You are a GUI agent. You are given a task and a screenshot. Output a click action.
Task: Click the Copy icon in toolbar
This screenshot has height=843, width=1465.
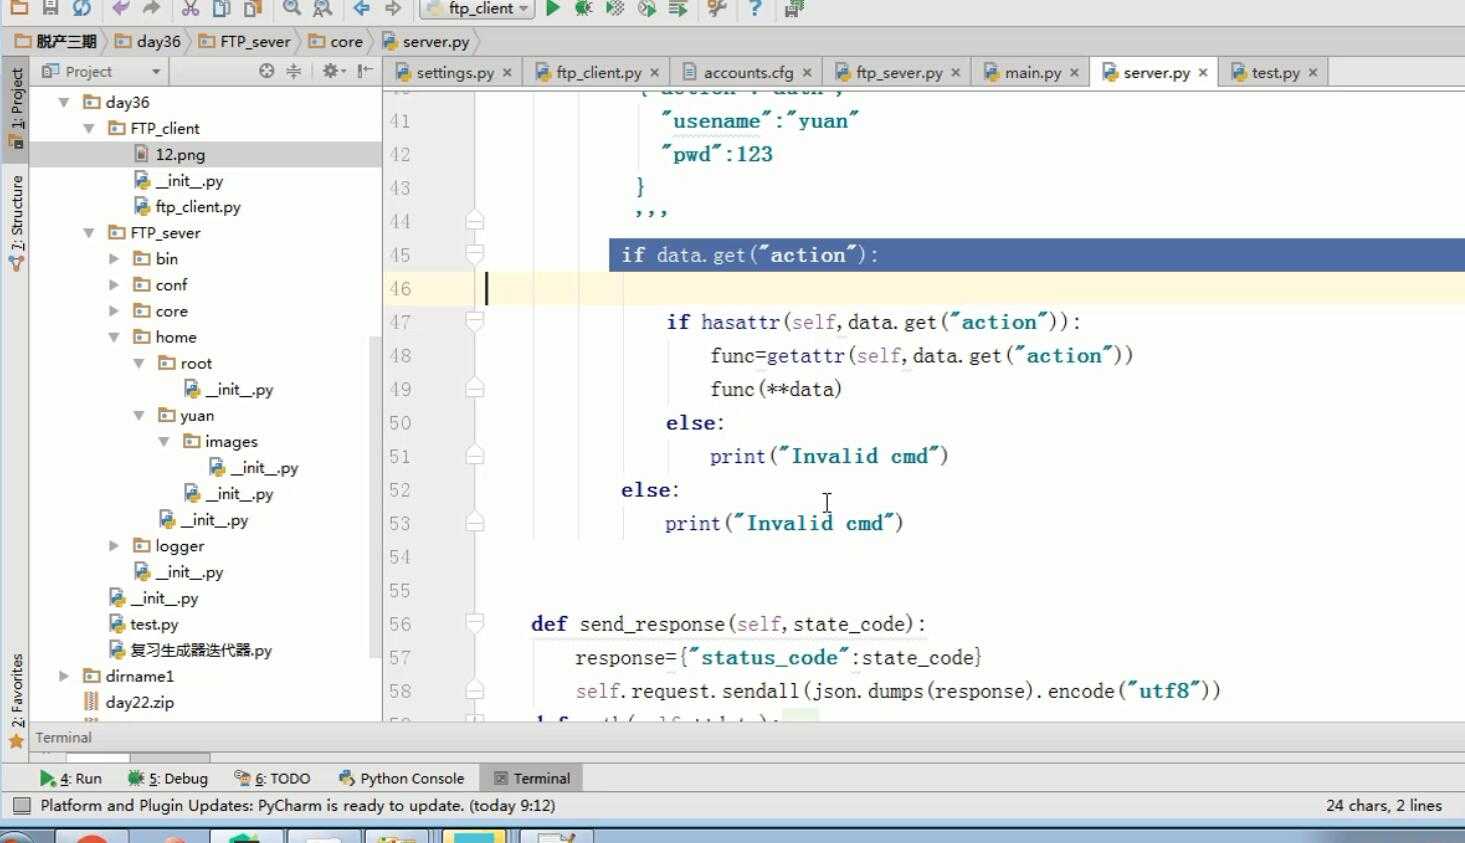tap(221, 8)
